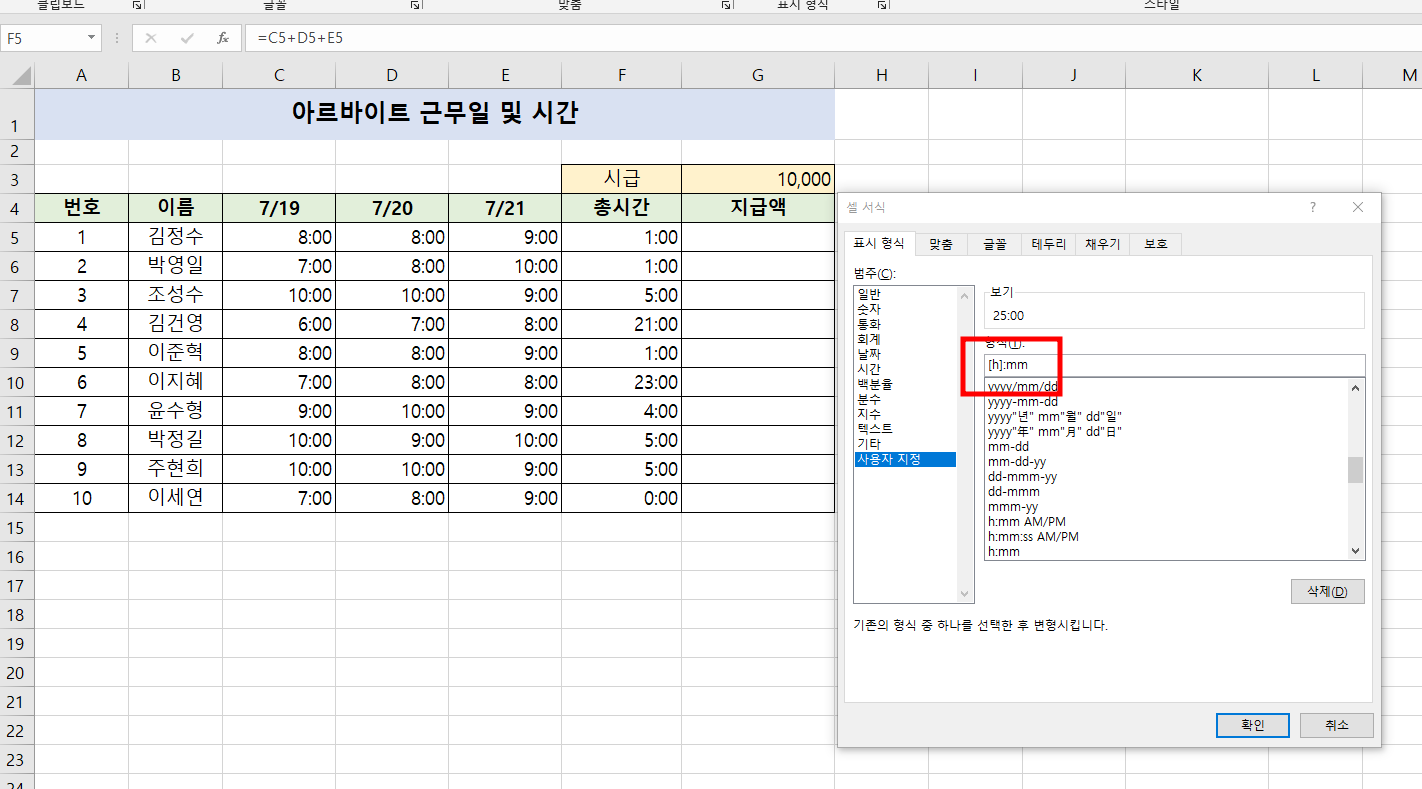Viewport: 1422px width, 789px height.
Task: Switch to the 보호 tab
Action: [x=1156, y=244]
